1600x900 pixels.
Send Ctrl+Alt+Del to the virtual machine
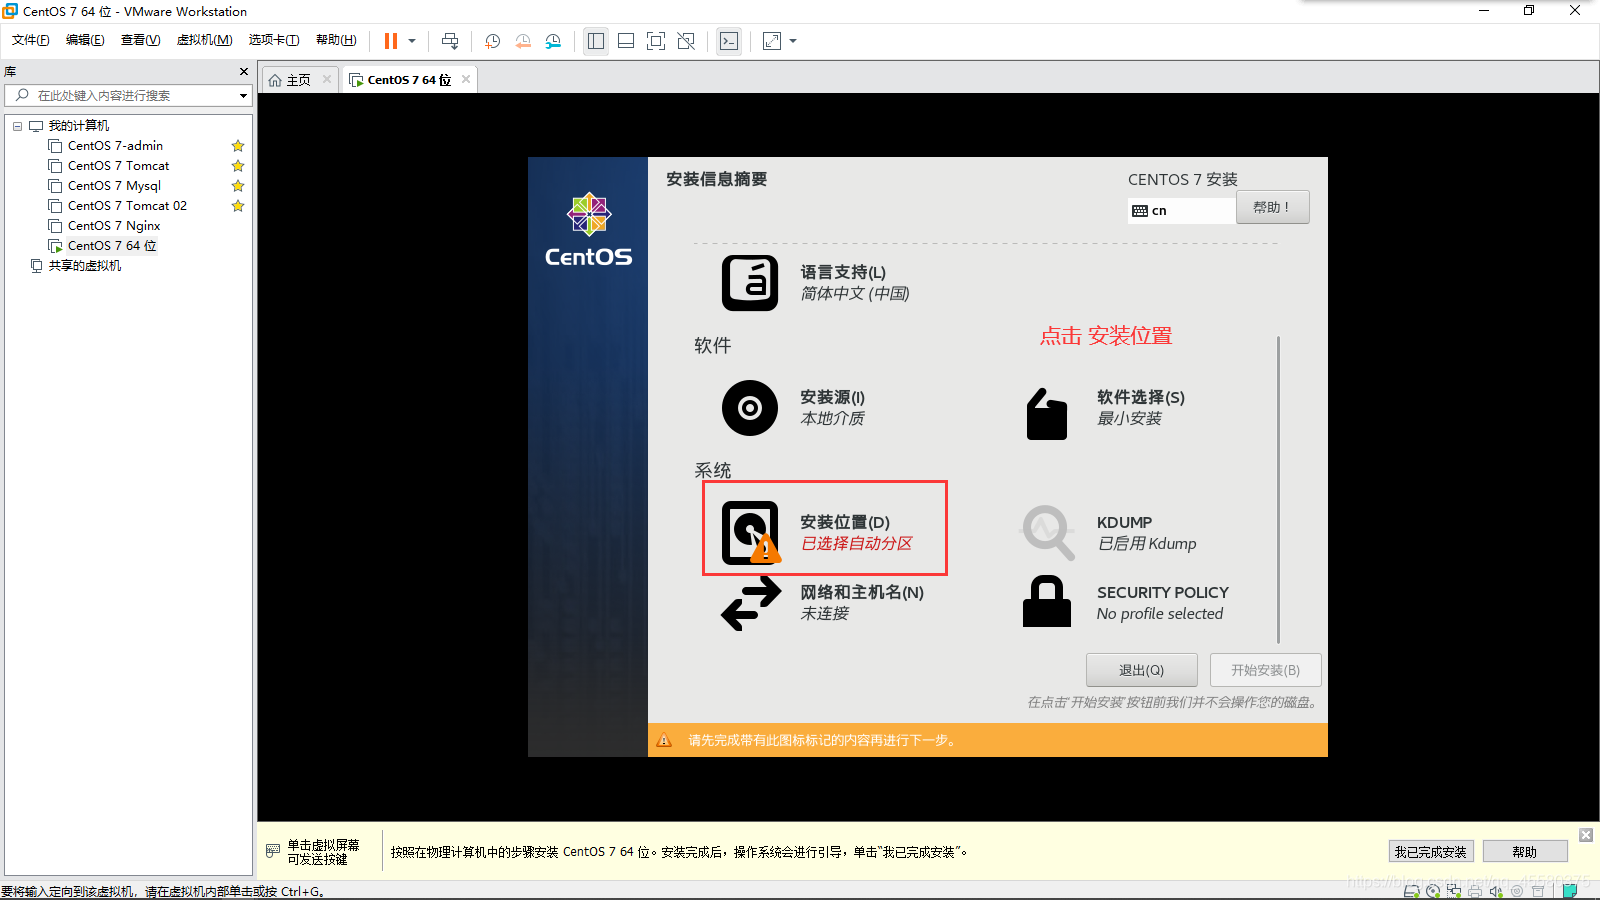click(450, 41)
